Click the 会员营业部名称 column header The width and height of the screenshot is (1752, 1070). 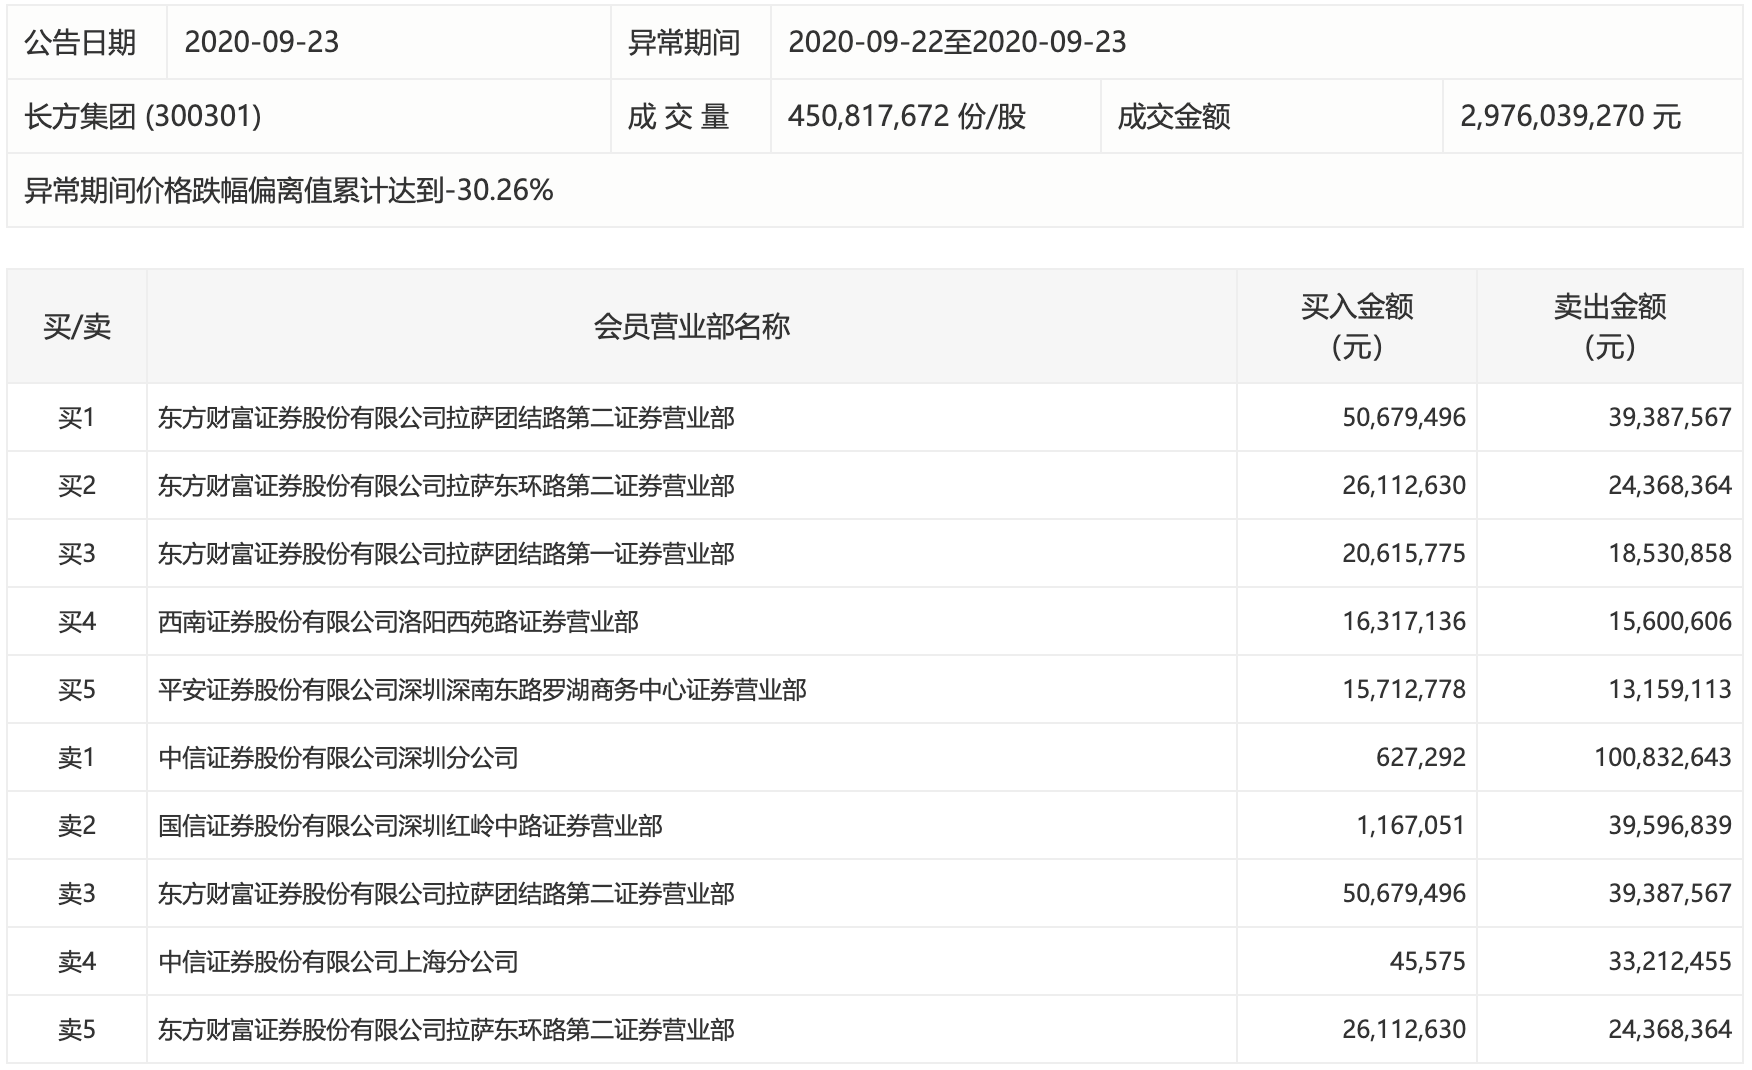click(x=691, y=327)
